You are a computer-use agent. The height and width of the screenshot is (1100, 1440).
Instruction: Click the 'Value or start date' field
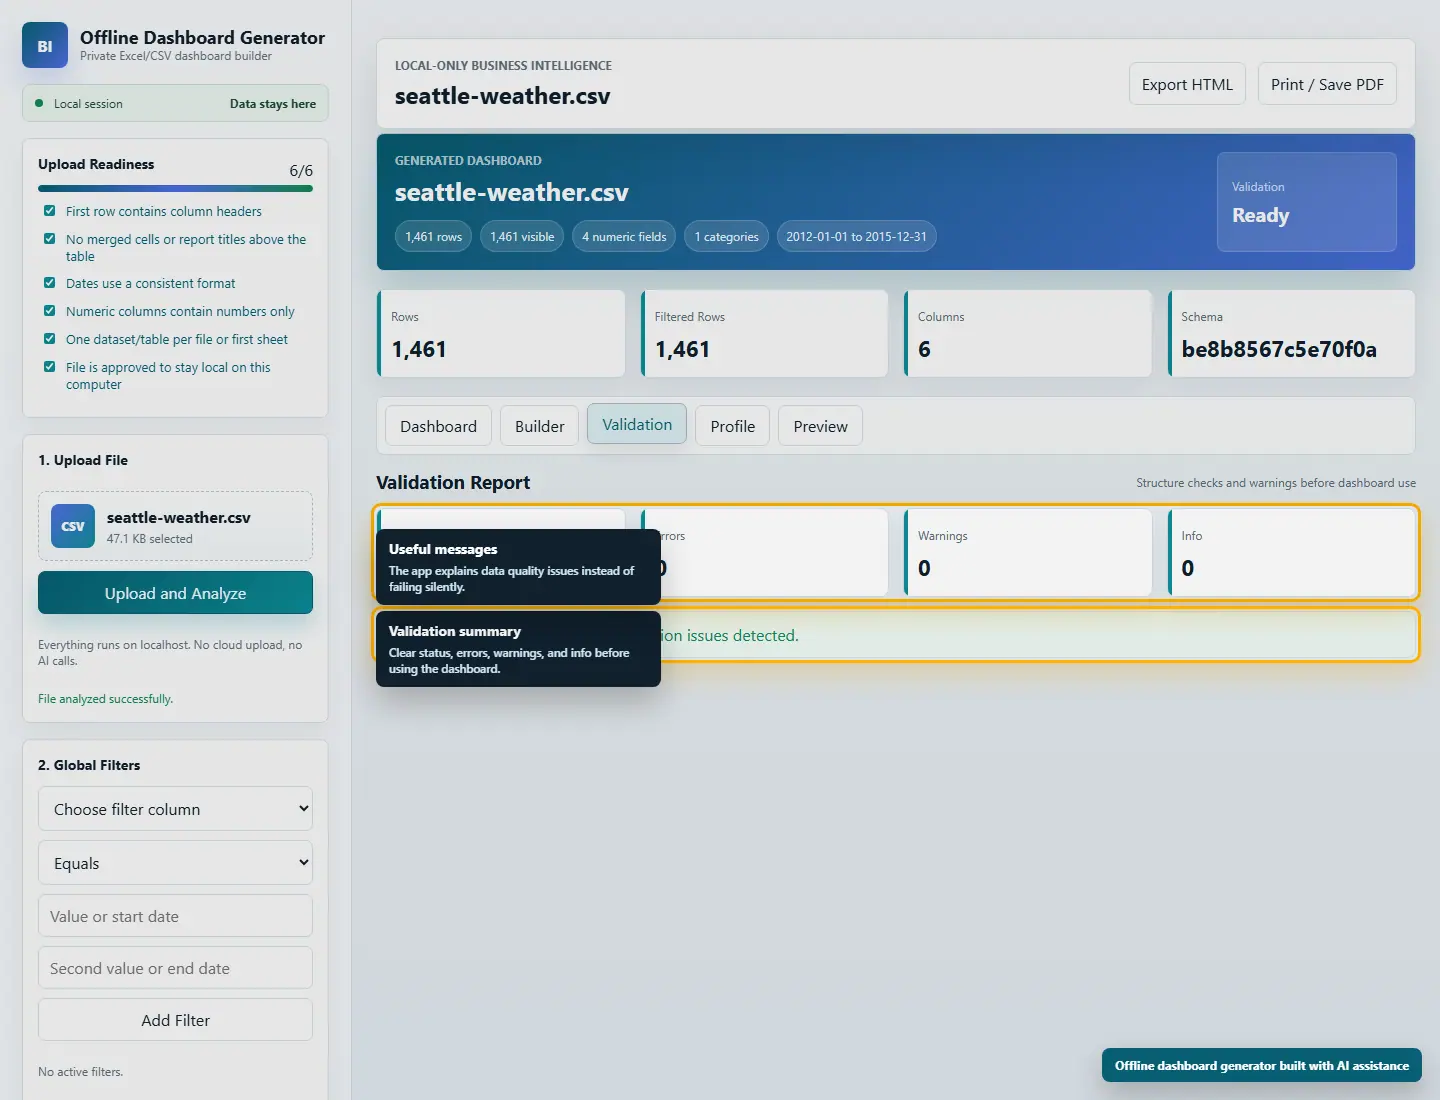pos(175,916)
